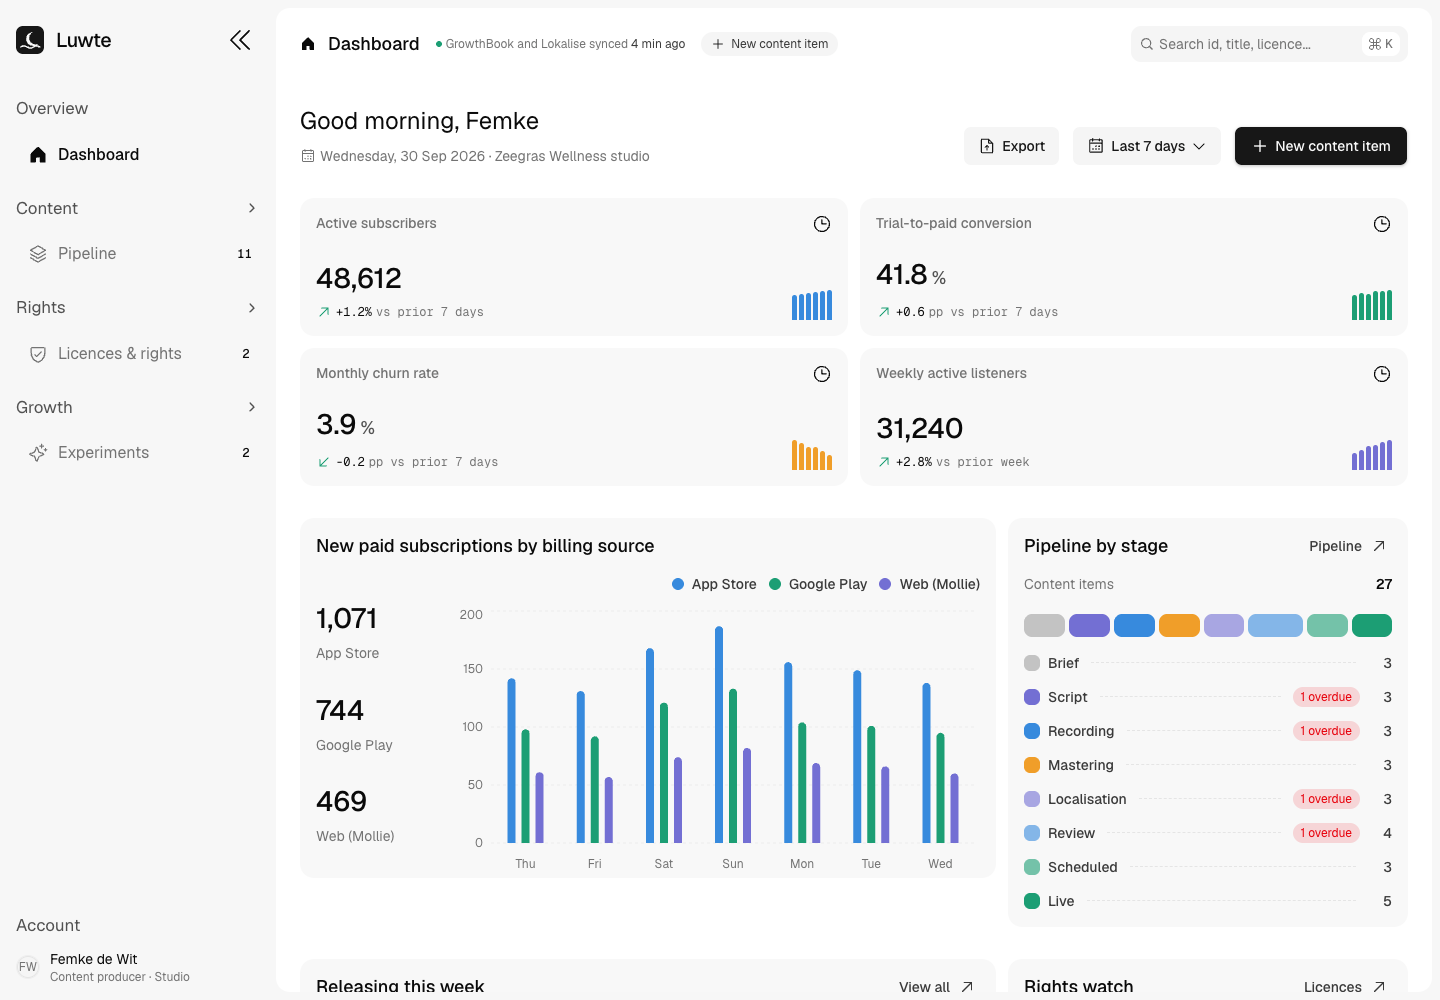The width and height of the screenshot is (1440, 1000).
Task: Click clock icon on Trial-to-paid conversion card
Action: pyautogui.click(x=1382, y=224)
